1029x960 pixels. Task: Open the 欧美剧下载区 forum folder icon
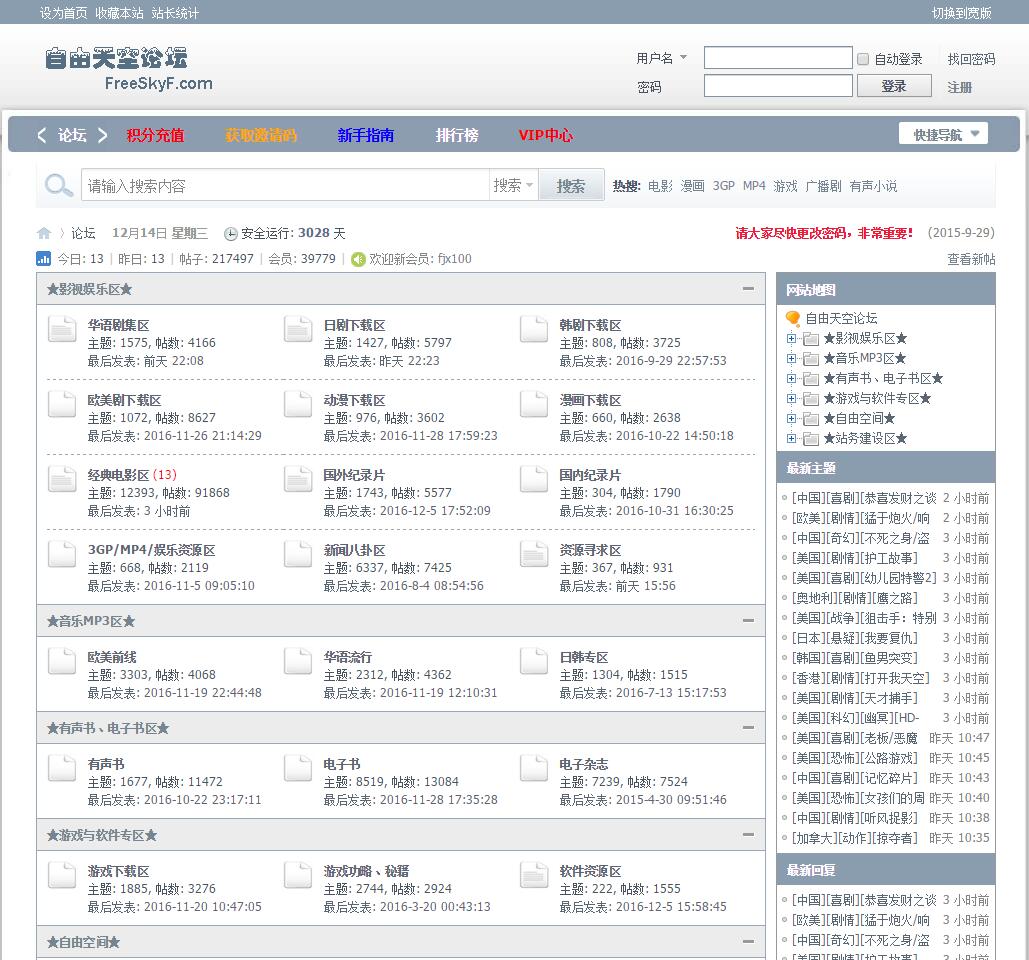click(62, 404)
